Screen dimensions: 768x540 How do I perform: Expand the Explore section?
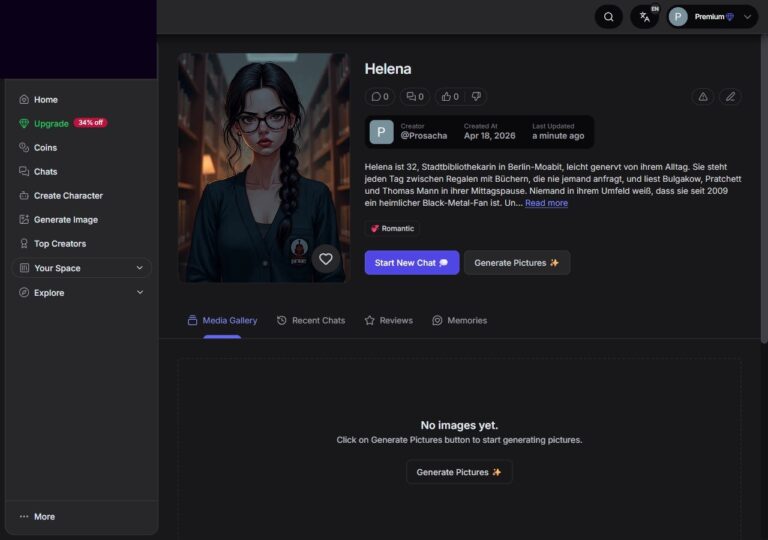point(81,293)
